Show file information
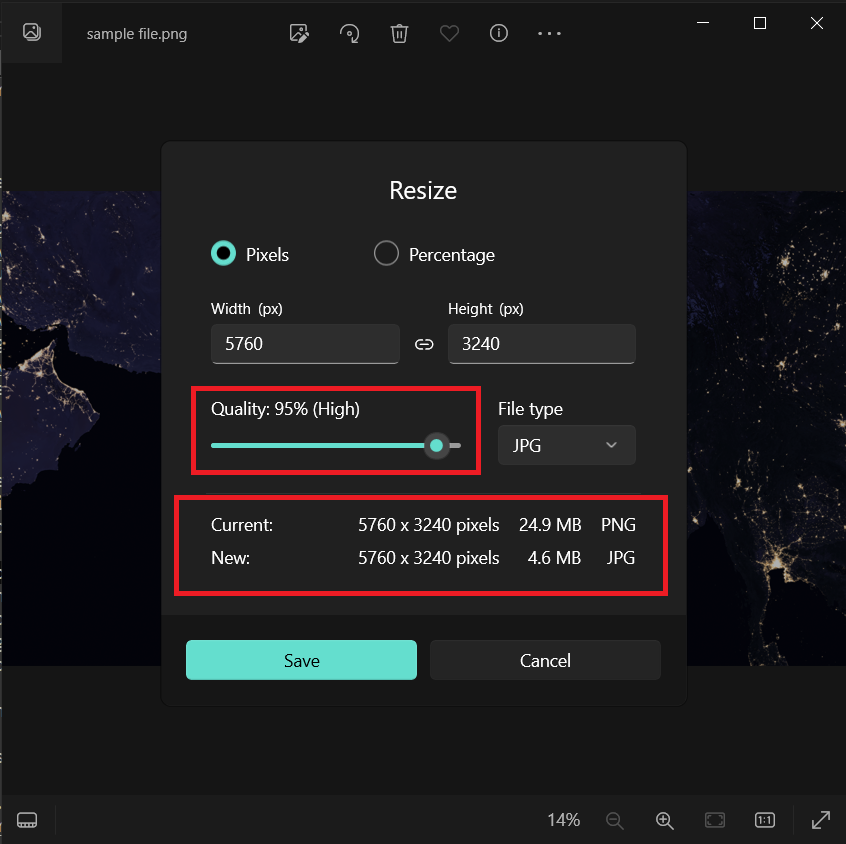 (498, 33)
